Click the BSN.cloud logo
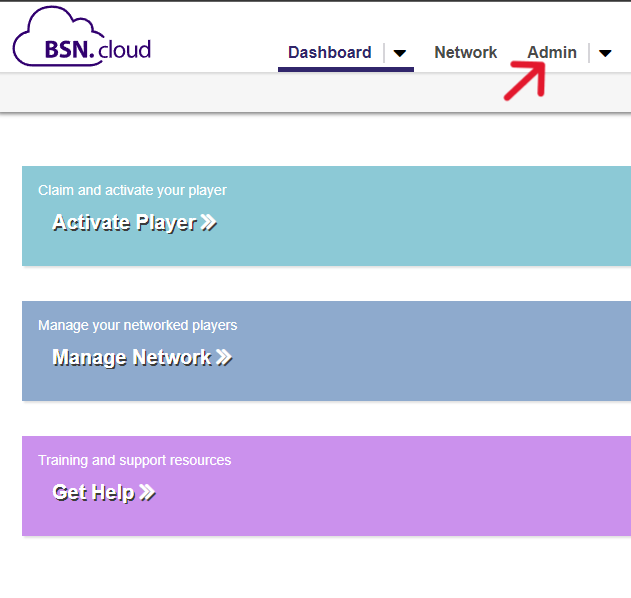This screenshot has width=631, height=598. (x=82, y=37)
